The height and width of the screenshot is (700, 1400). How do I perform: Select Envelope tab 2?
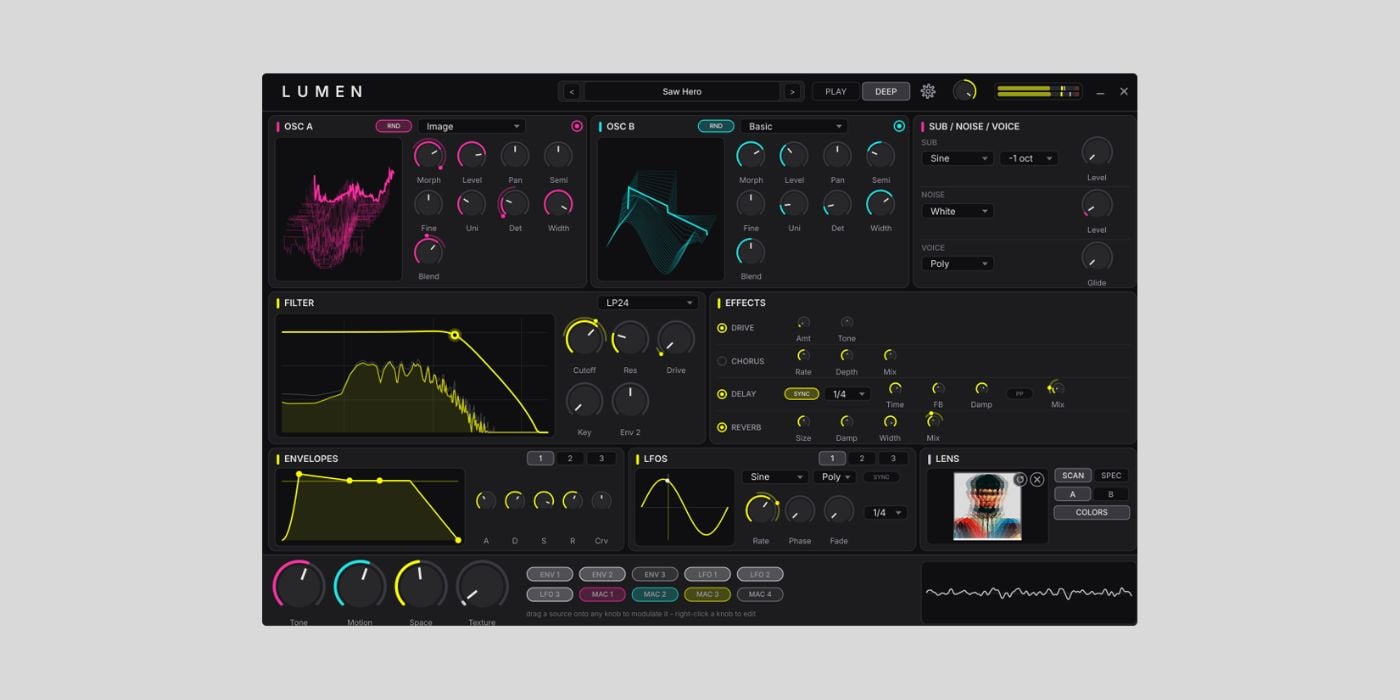pyautogui.click(x=569, y=458)
